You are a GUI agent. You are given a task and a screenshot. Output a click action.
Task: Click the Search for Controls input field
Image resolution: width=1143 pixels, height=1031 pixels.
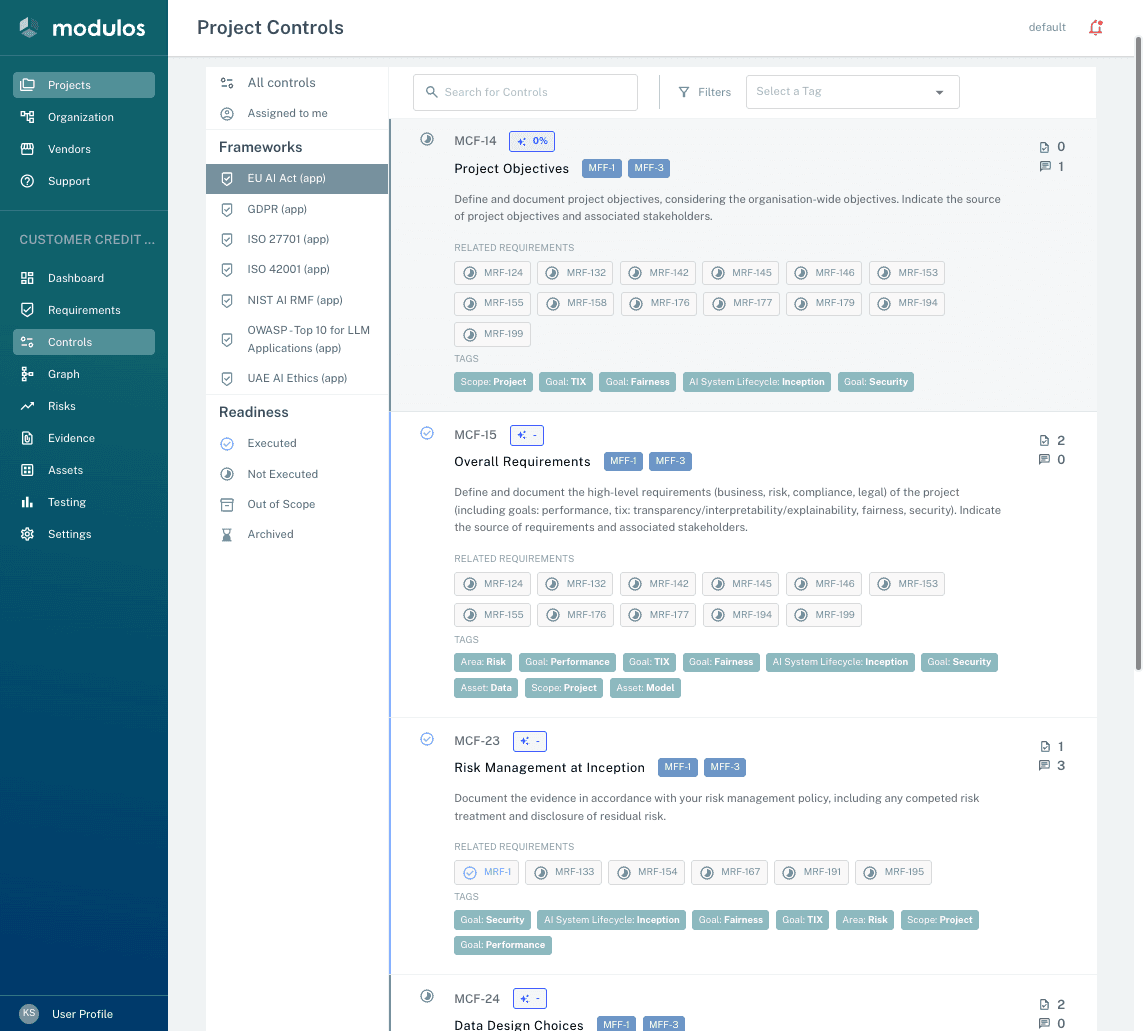coord(525,91)
